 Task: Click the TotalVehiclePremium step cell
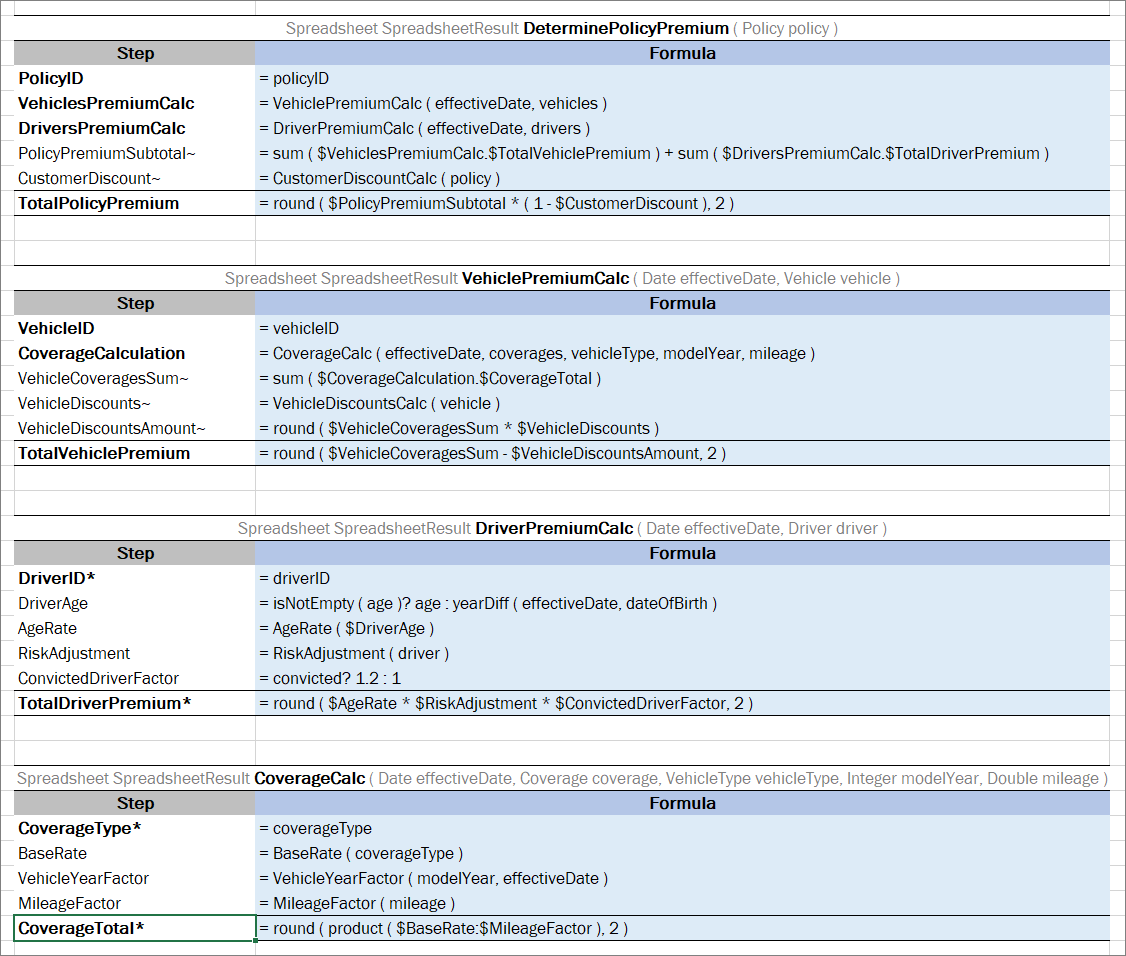point(135,453)
